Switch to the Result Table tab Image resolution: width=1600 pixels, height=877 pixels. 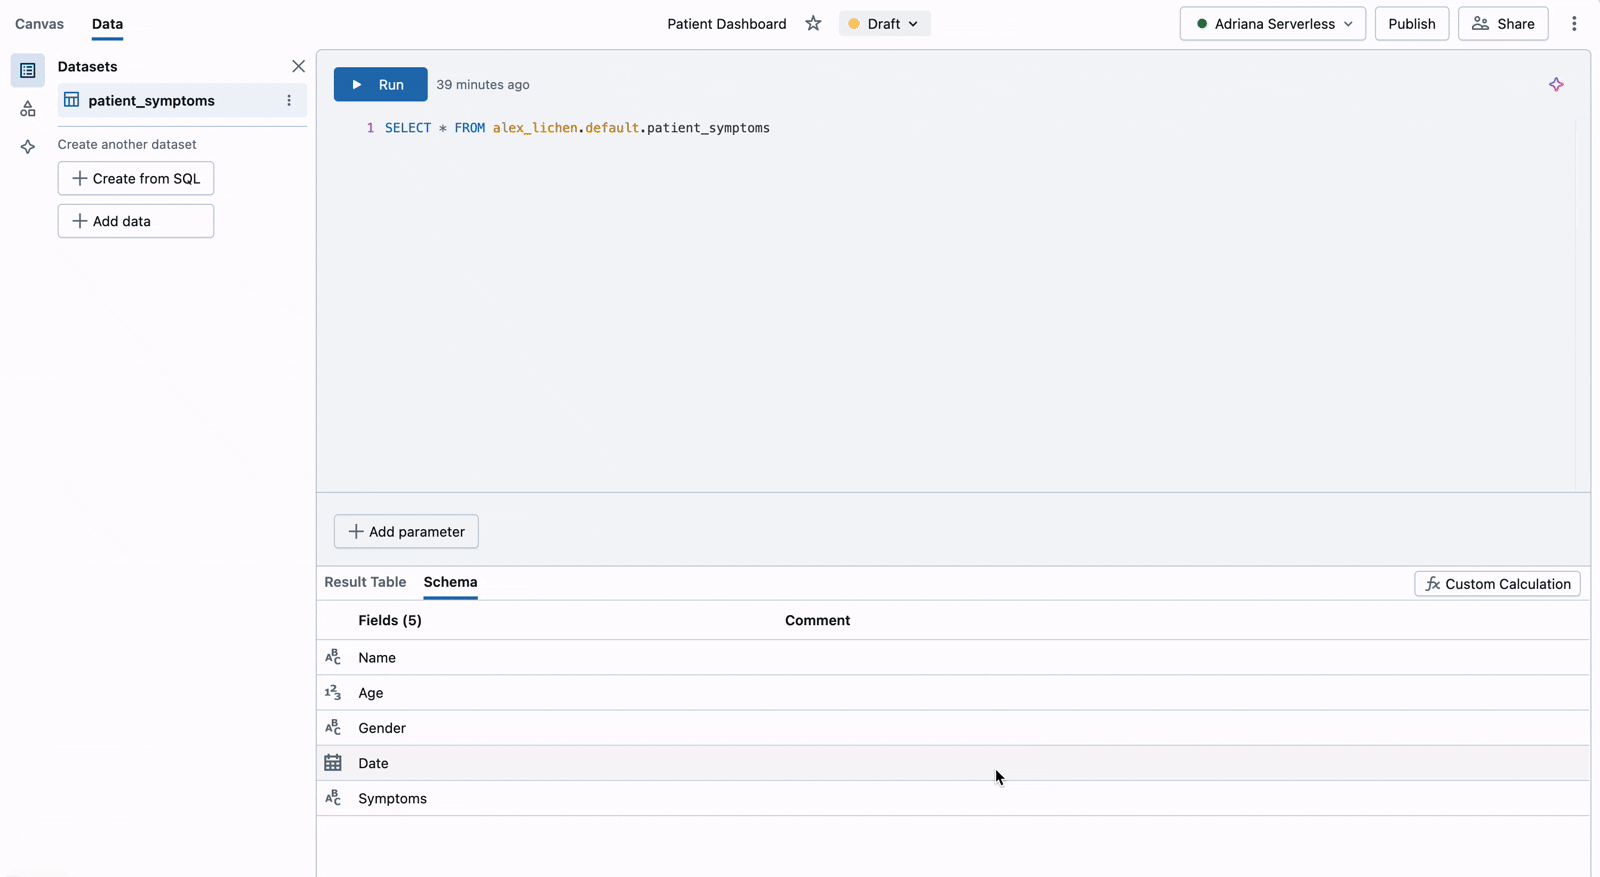tap(365, 582)
